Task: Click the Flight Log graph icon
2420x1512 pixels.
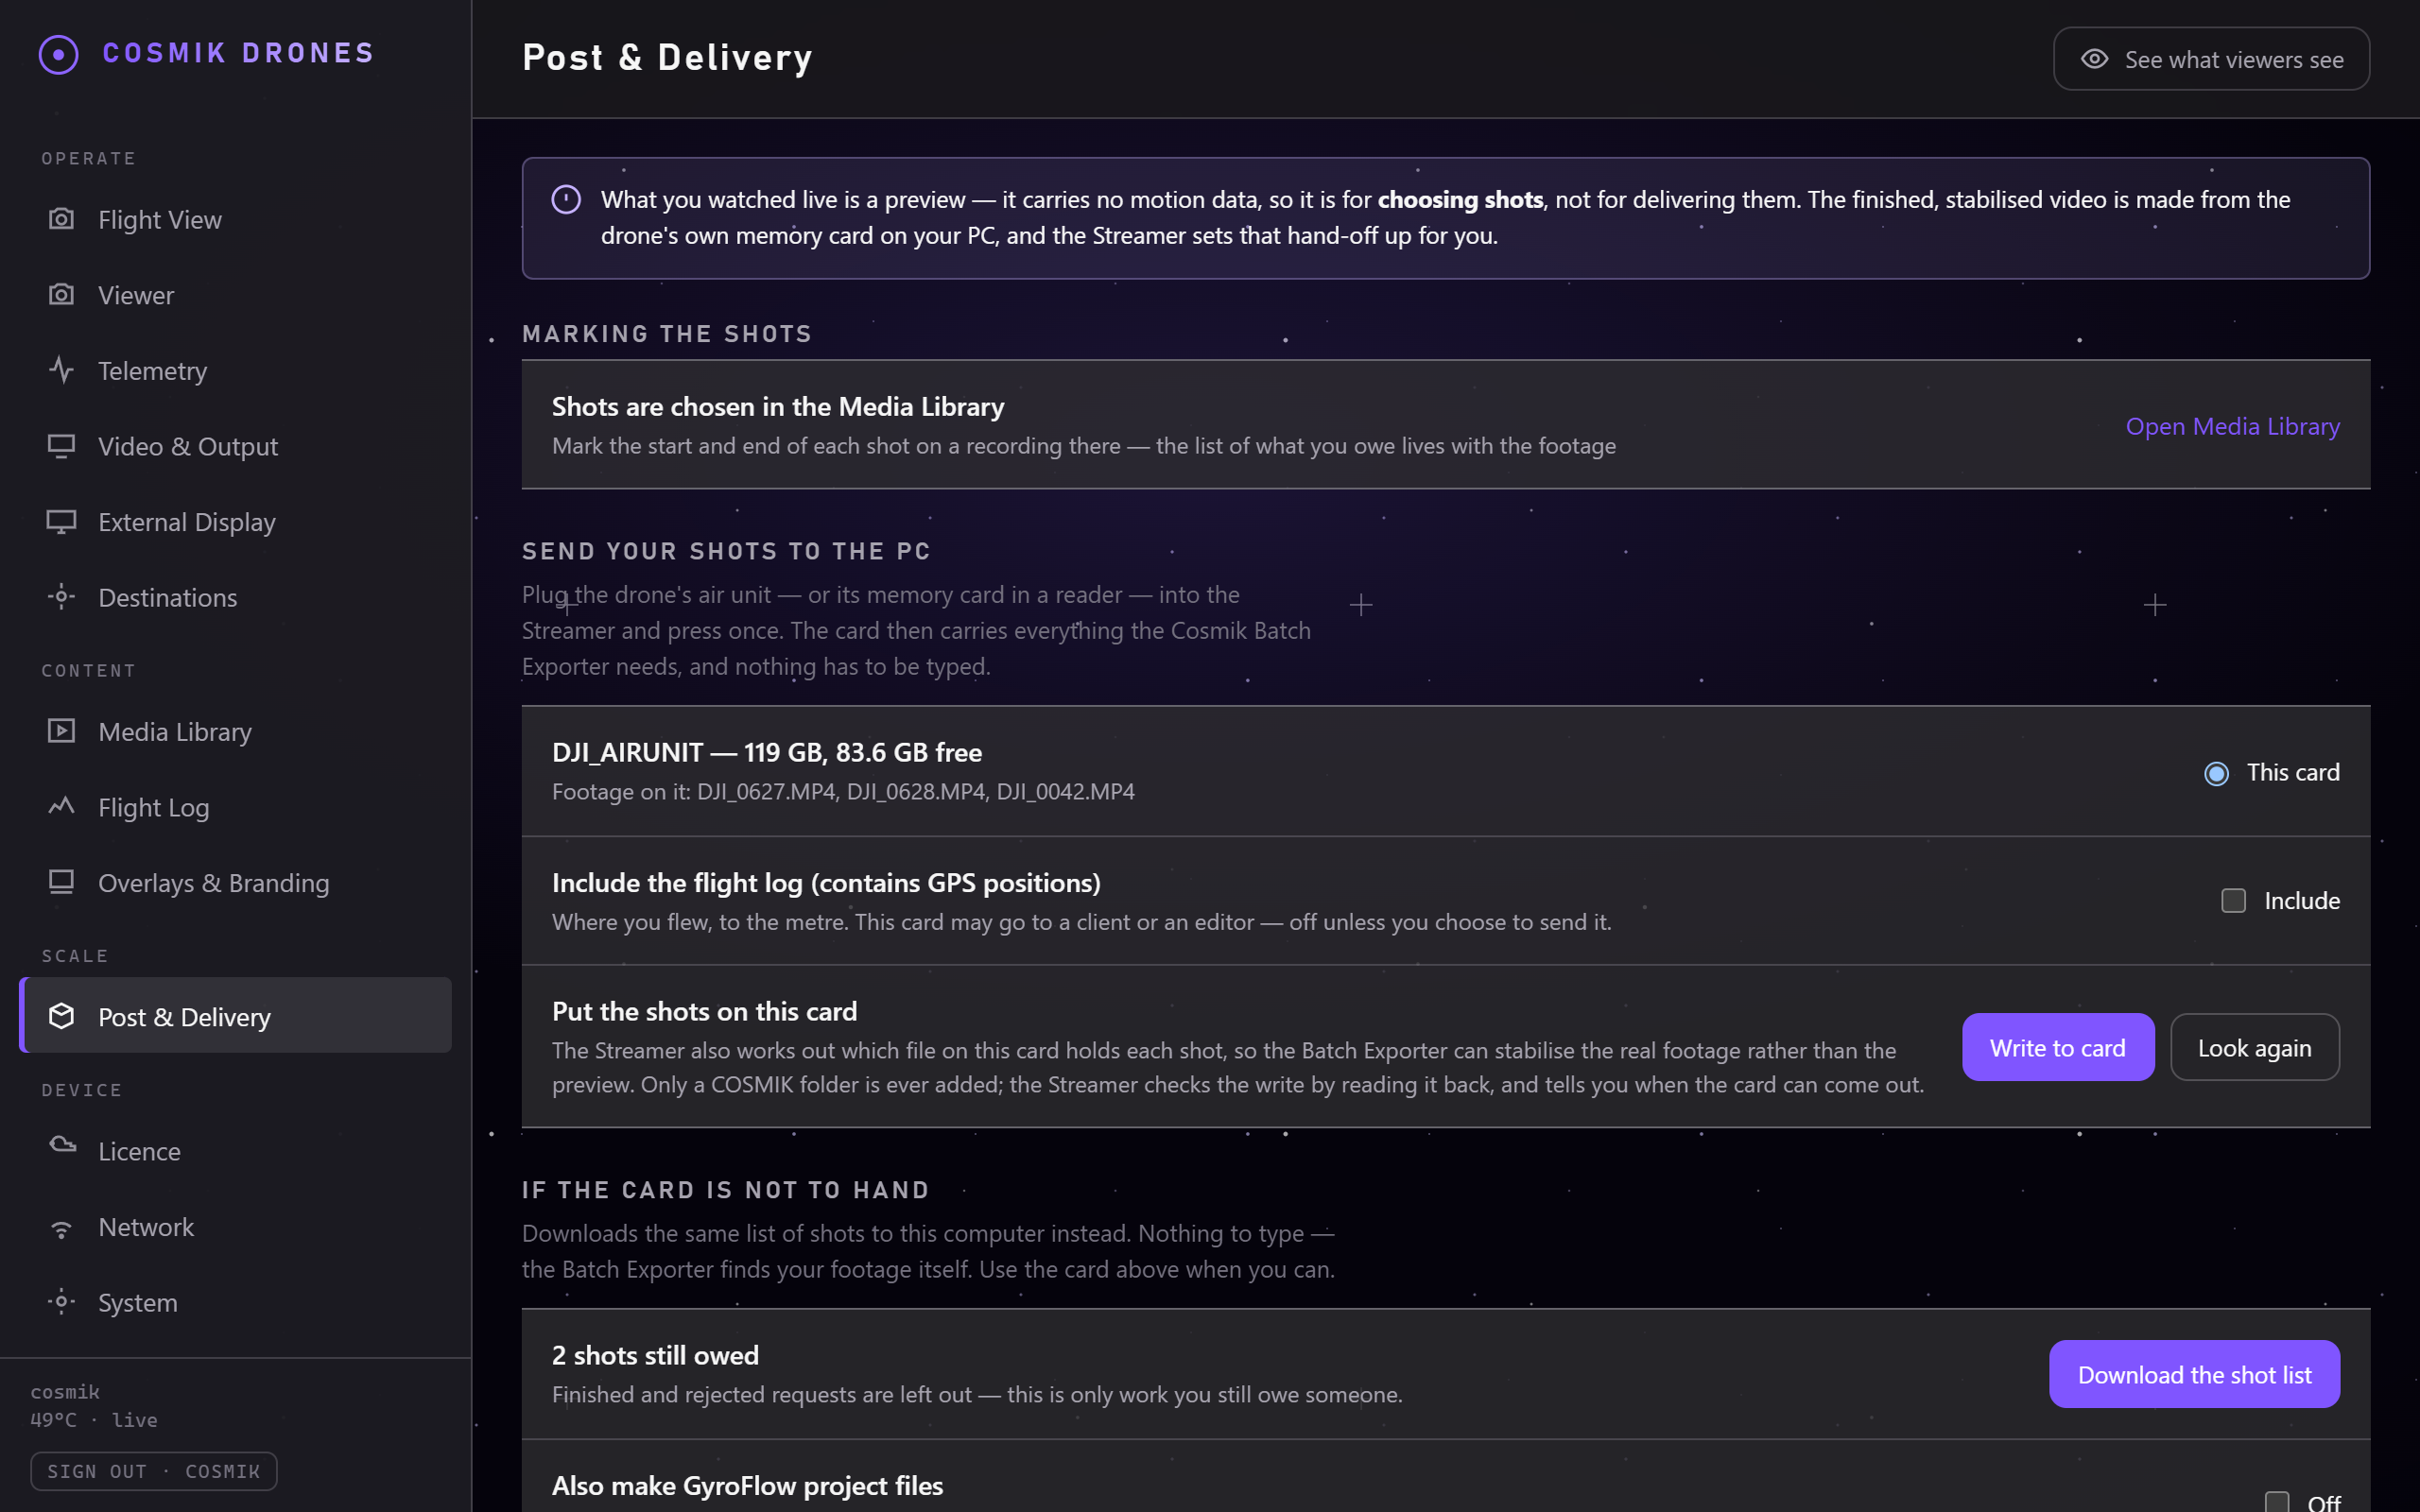Action: coord(61,807)
